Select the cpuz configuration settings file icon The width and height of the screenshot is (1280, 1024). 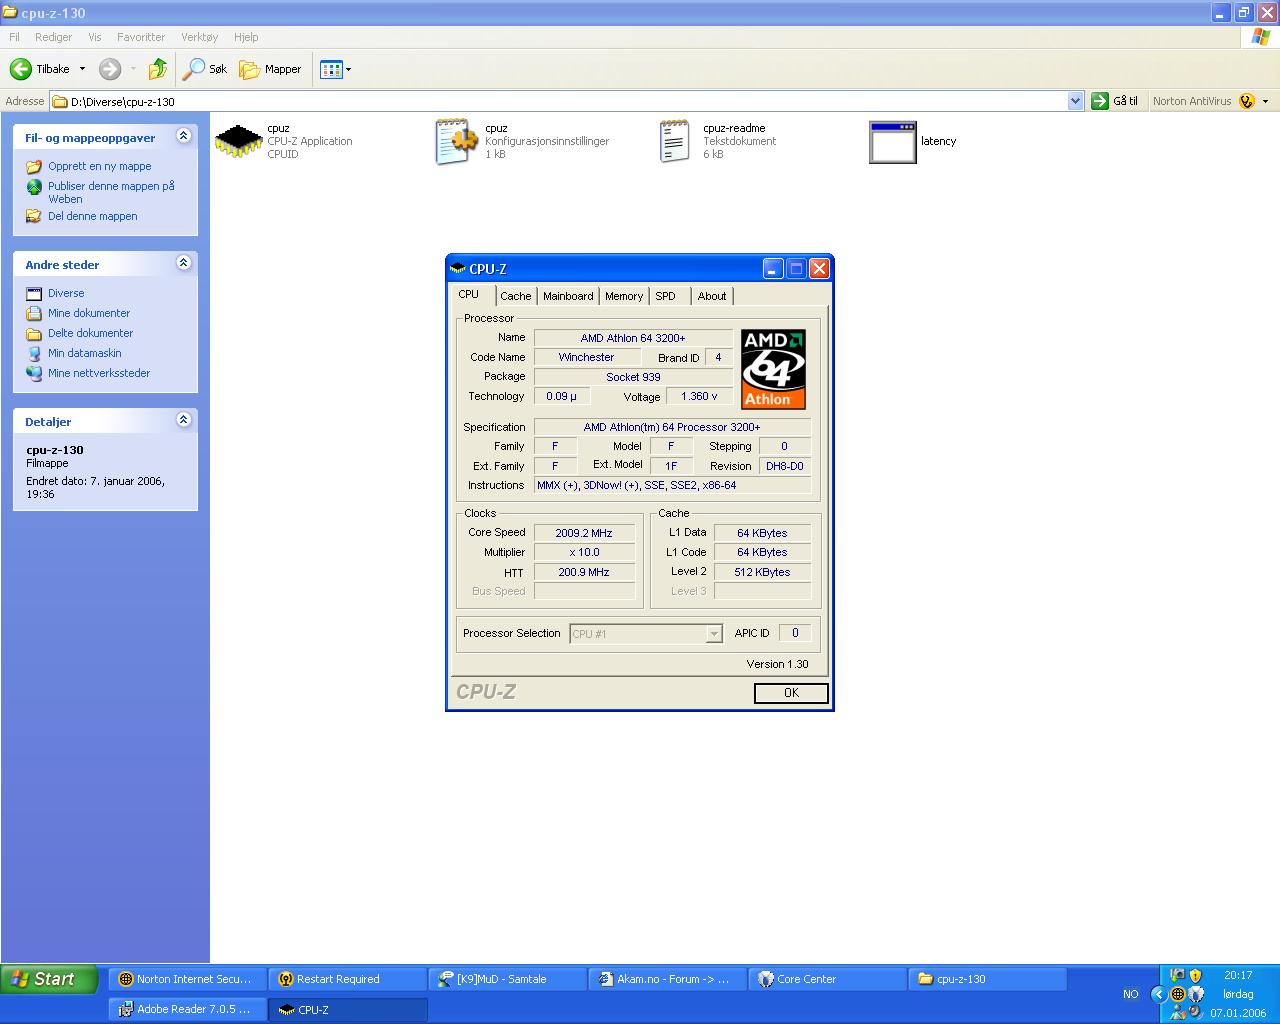[457, 141]
